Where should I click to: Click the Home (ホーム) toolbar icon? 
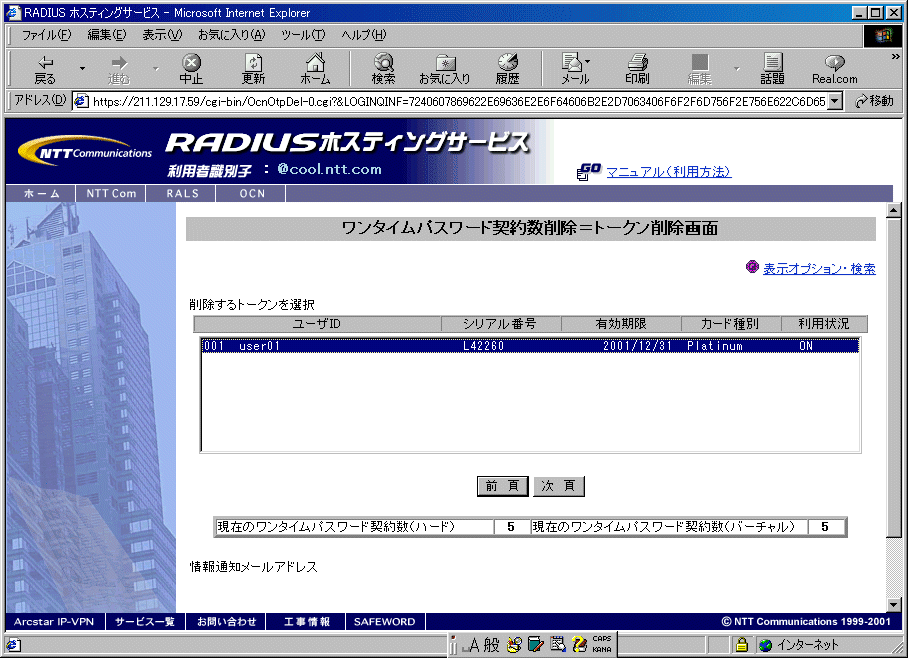(315, 68)
